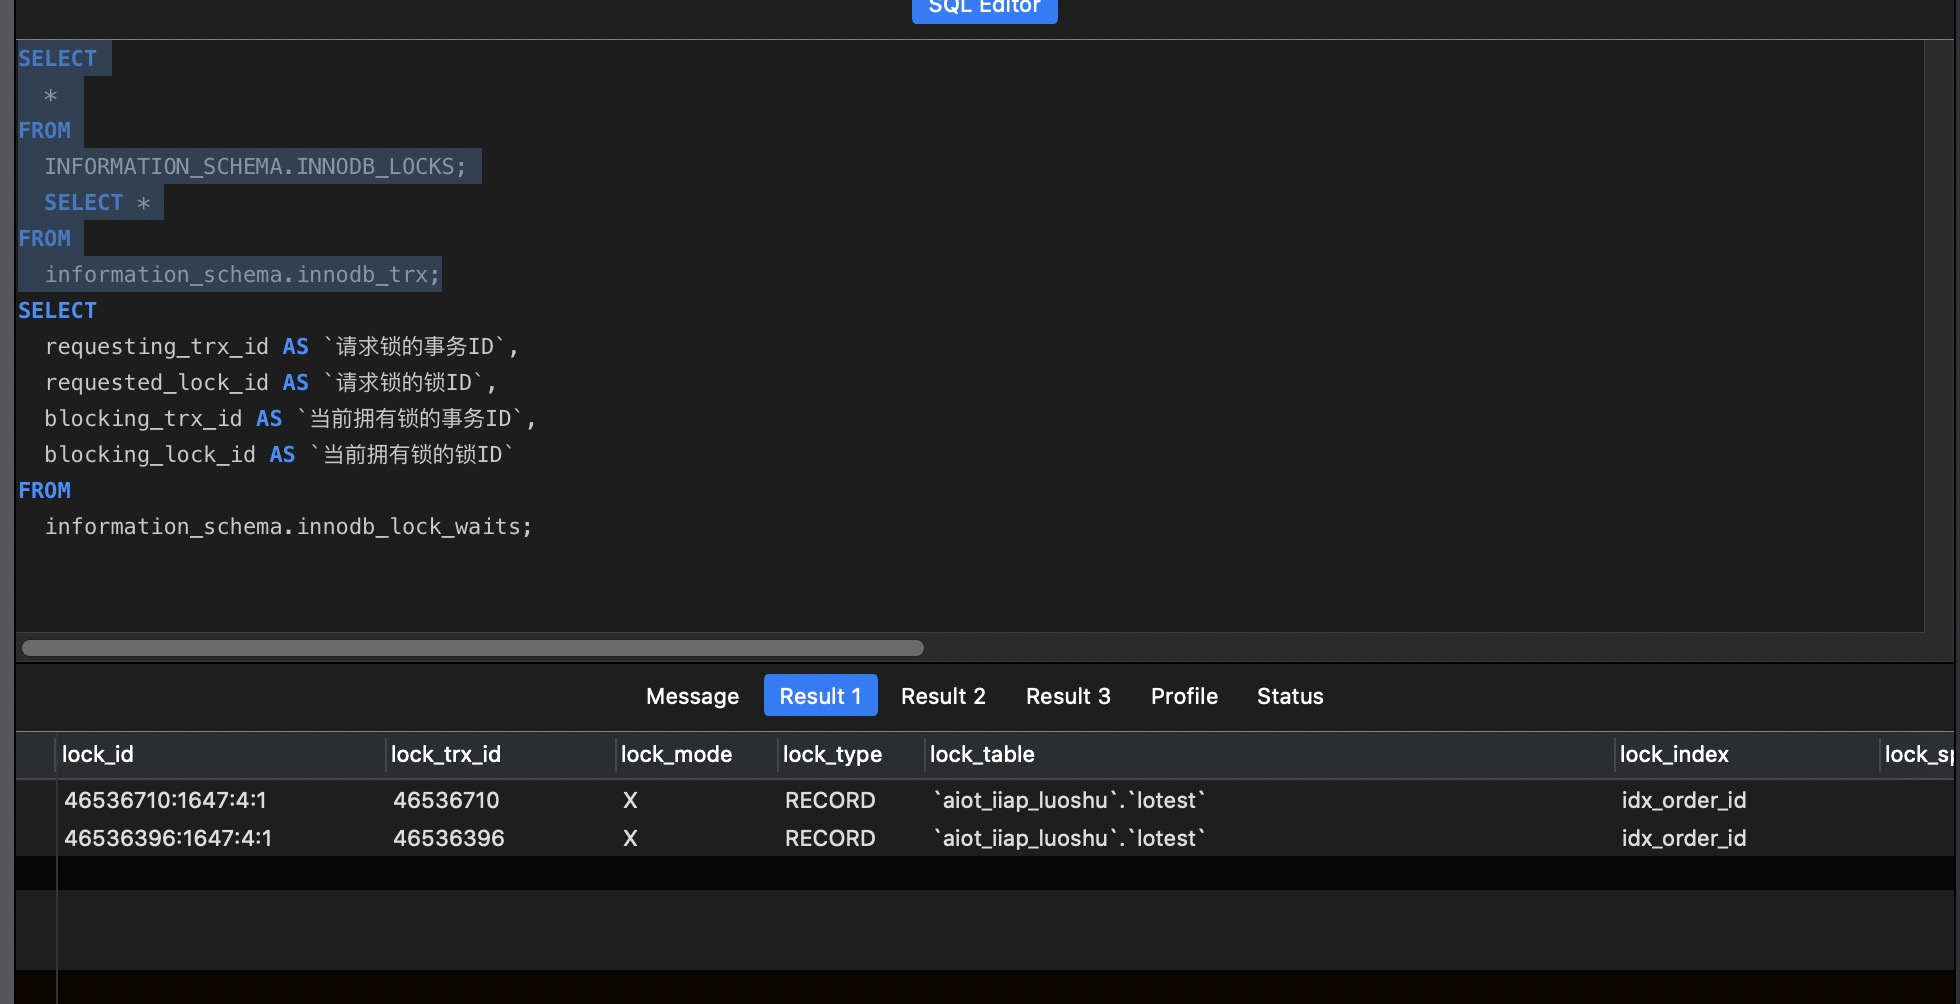Switch to the SQL Editor tab
The image size is (1960, 1004).
984,8
